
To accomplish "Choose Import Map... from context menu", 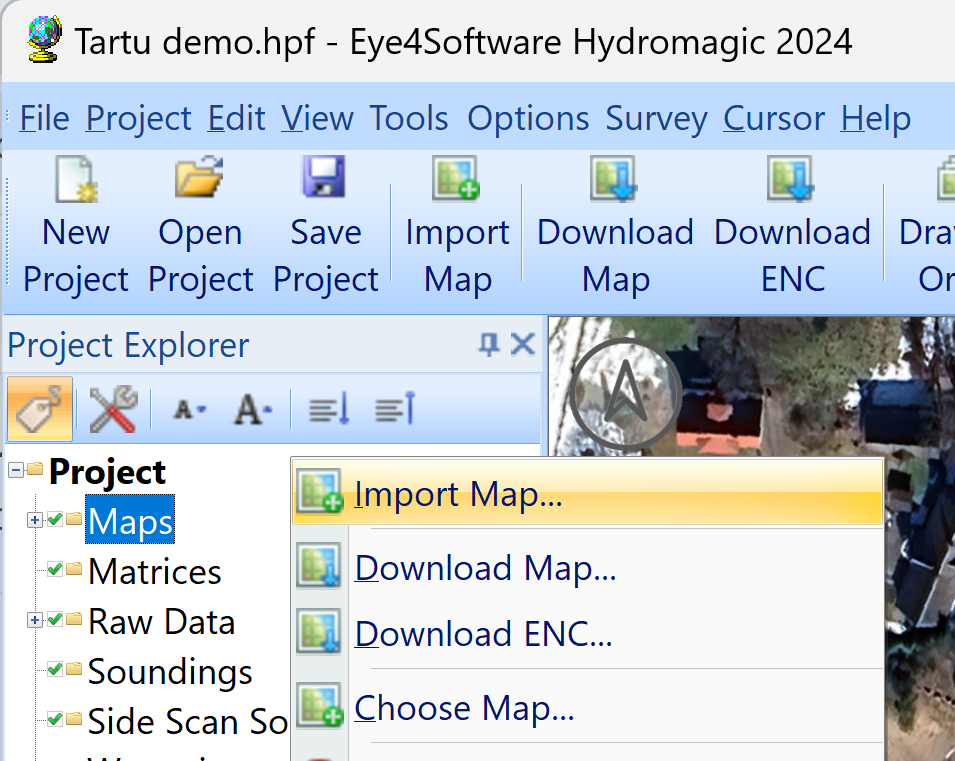I will point(587,492).
